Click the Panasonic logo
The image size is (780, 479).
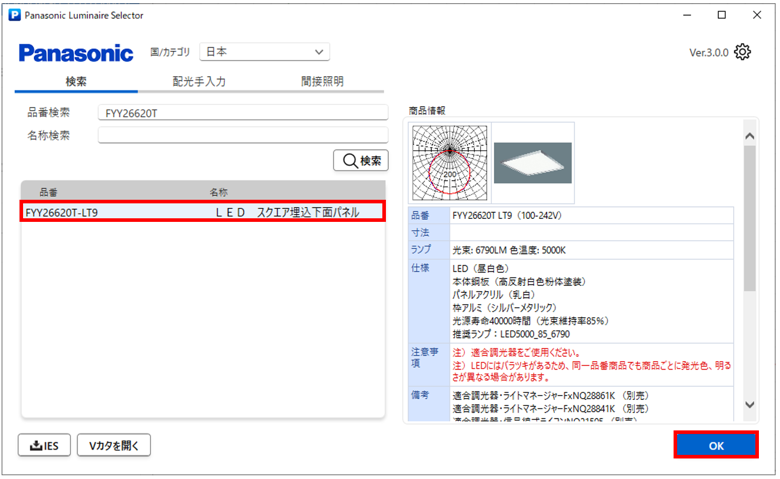coord(76,53)
